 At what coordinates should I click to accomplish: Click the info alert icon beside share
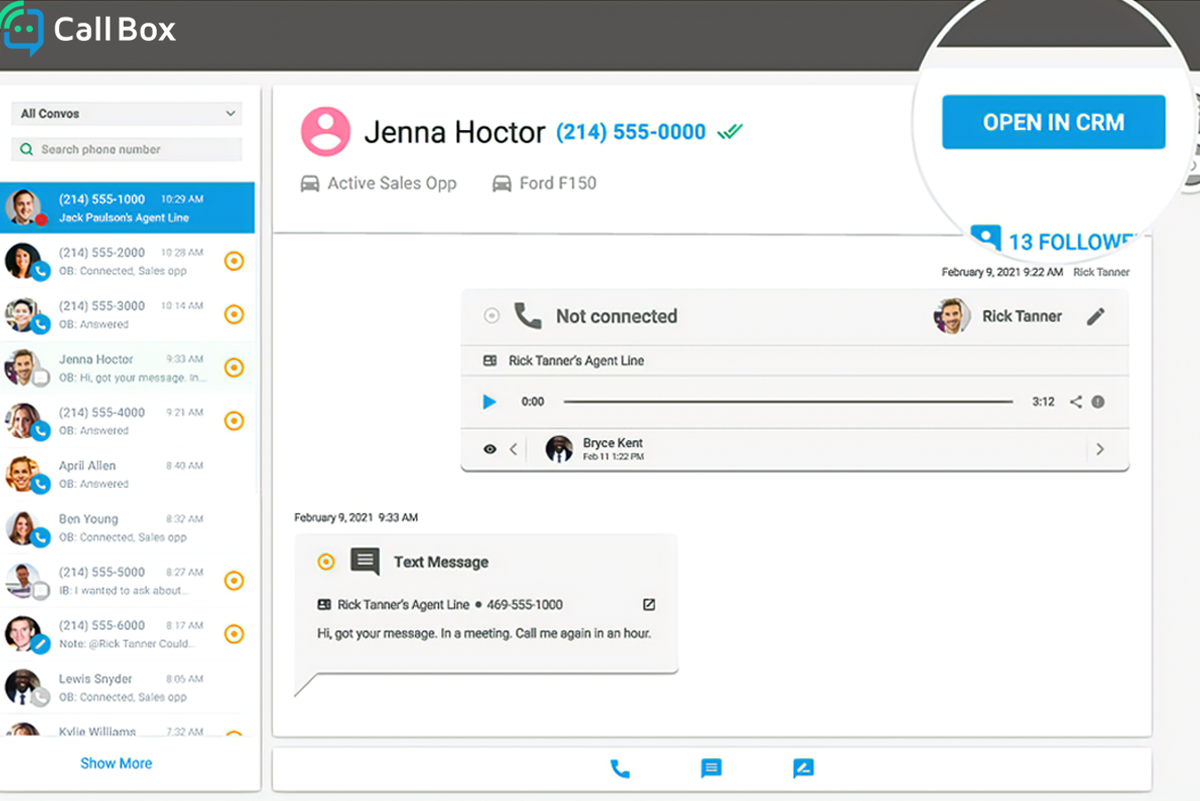coord(1098,402)
